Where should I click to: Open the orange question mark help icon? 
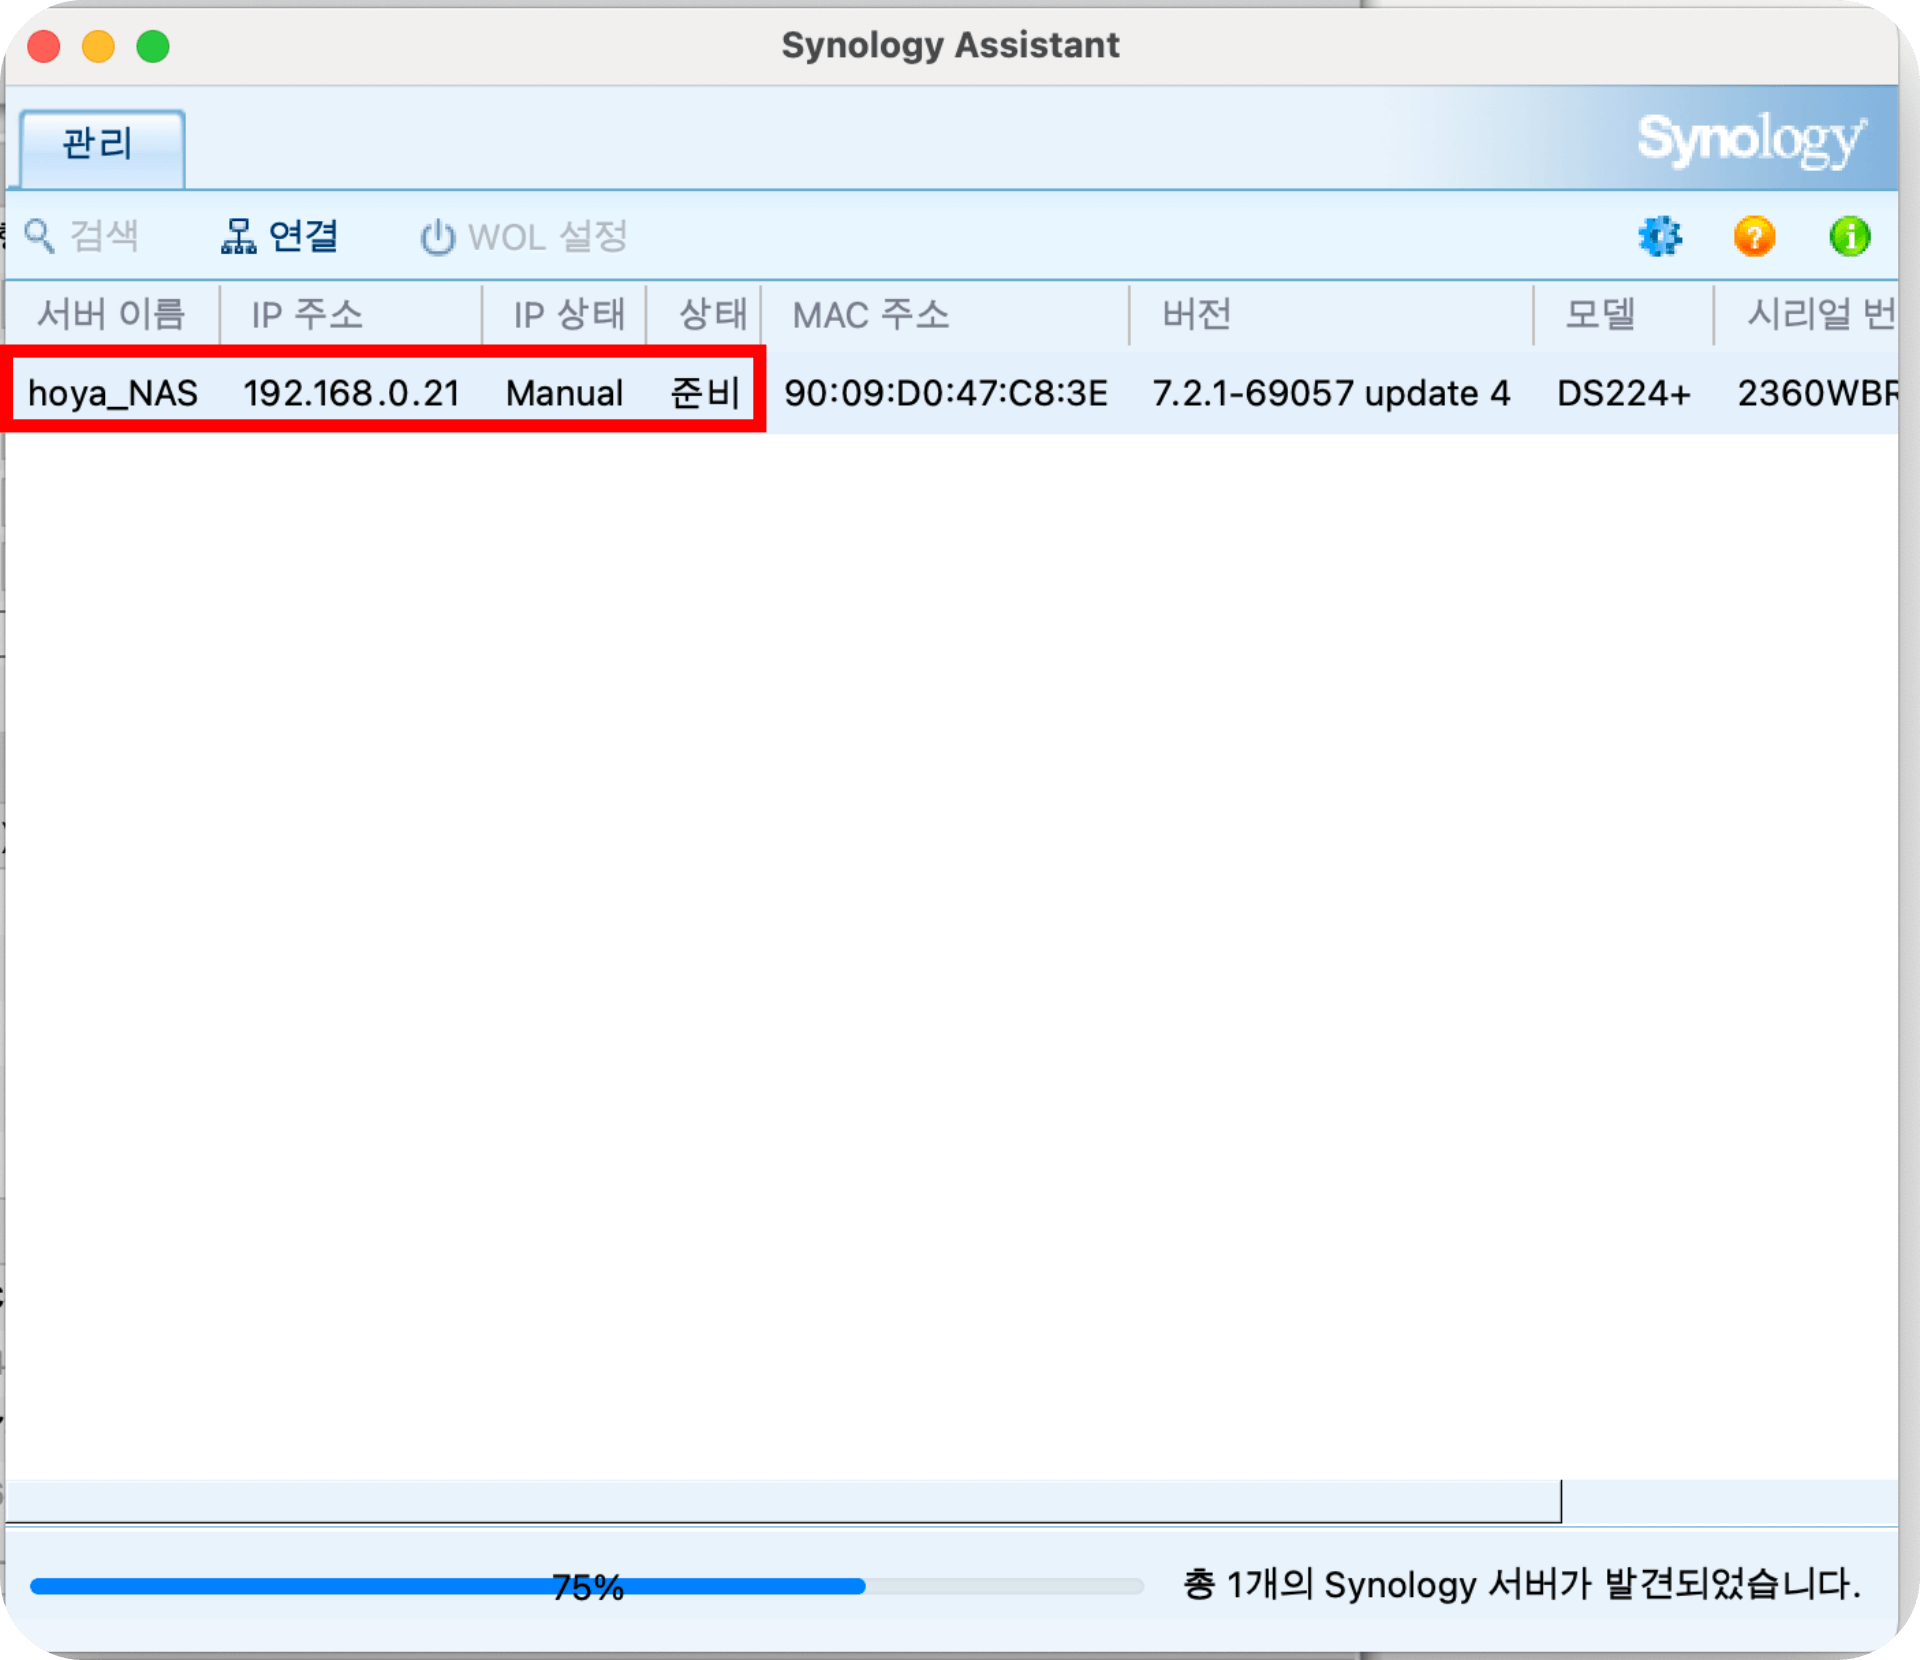click(1754, 237)
